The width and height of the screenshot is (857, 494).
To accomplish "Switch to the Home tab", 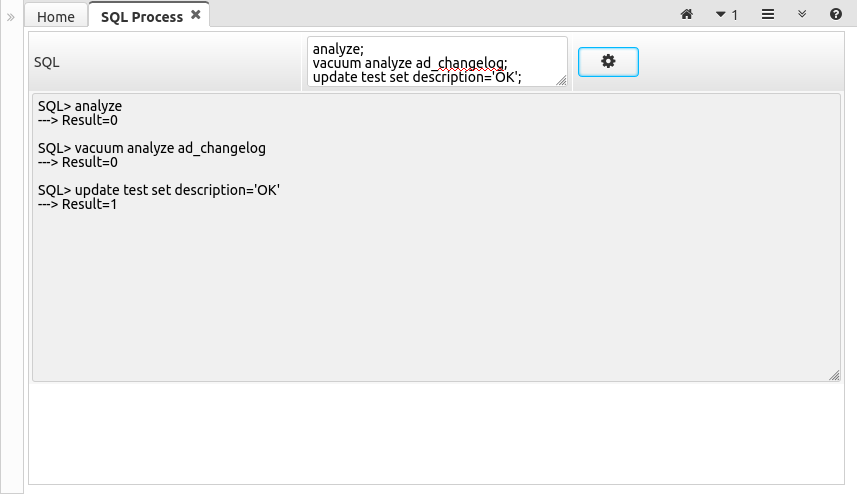I will click(x=56, y=17).
